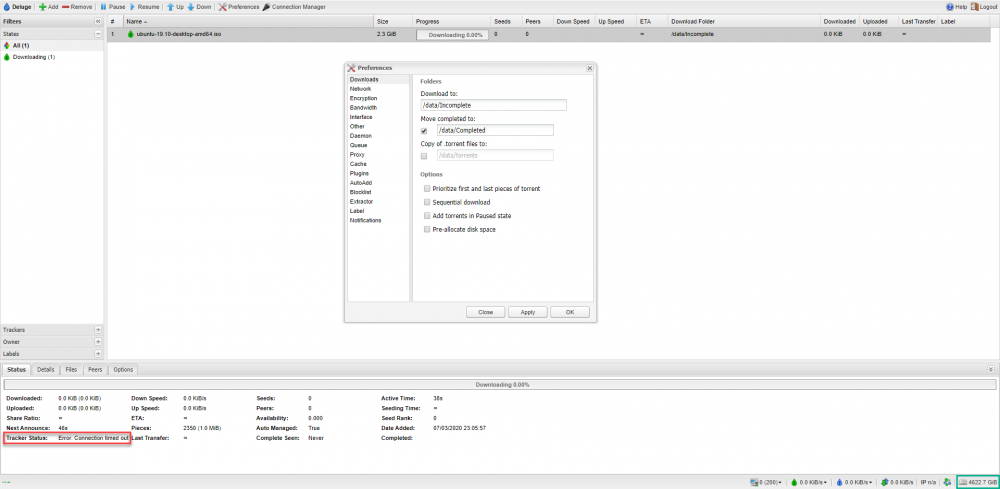Move torrent Down in queue
Viewport: 1000px width, 489px height.
pos(199,6)
